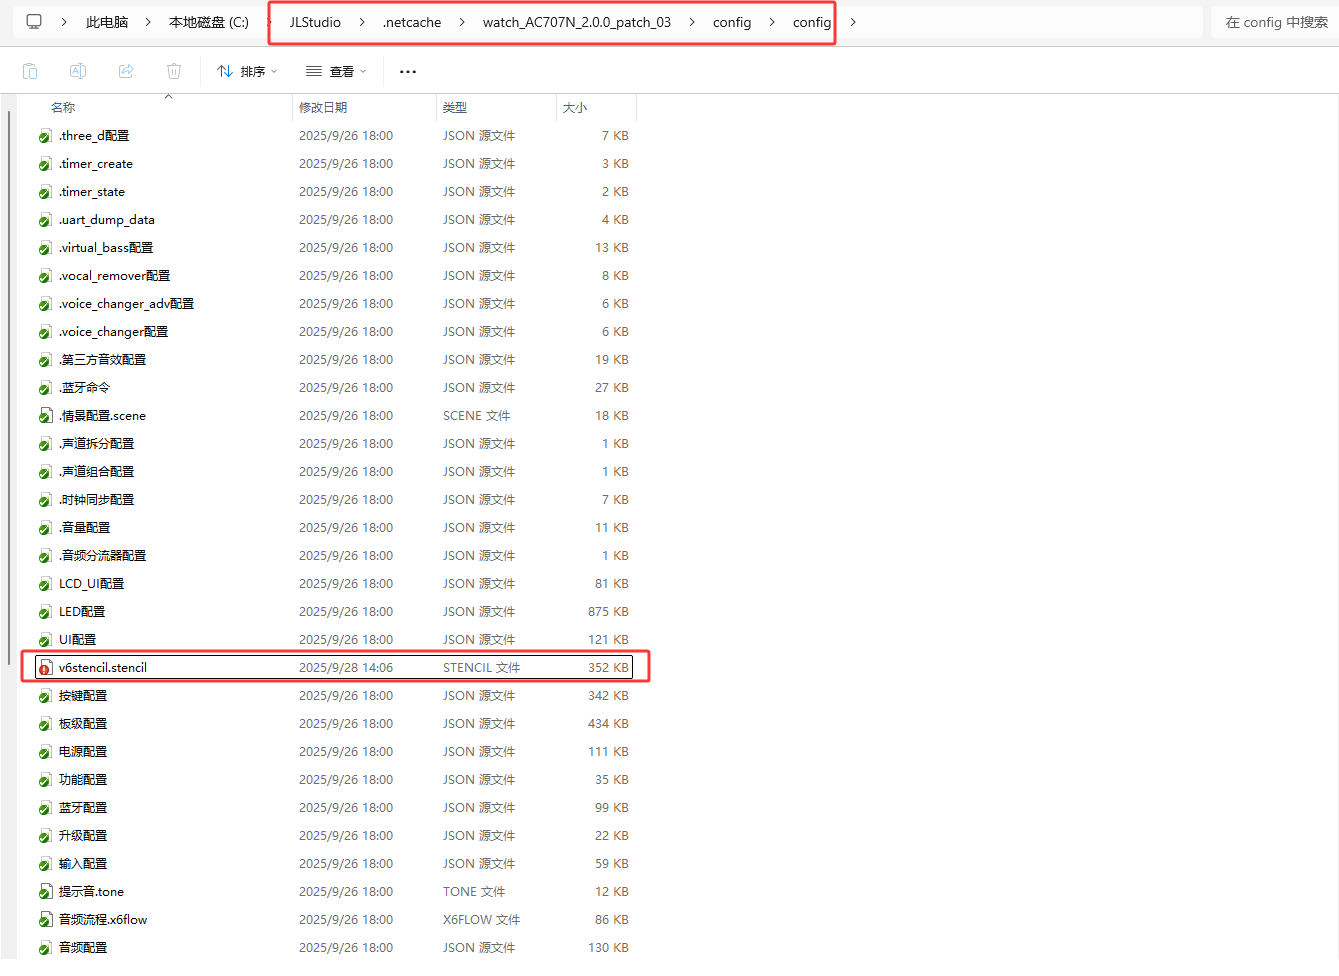Open the 排序 sort dropdown

[247, 71]
